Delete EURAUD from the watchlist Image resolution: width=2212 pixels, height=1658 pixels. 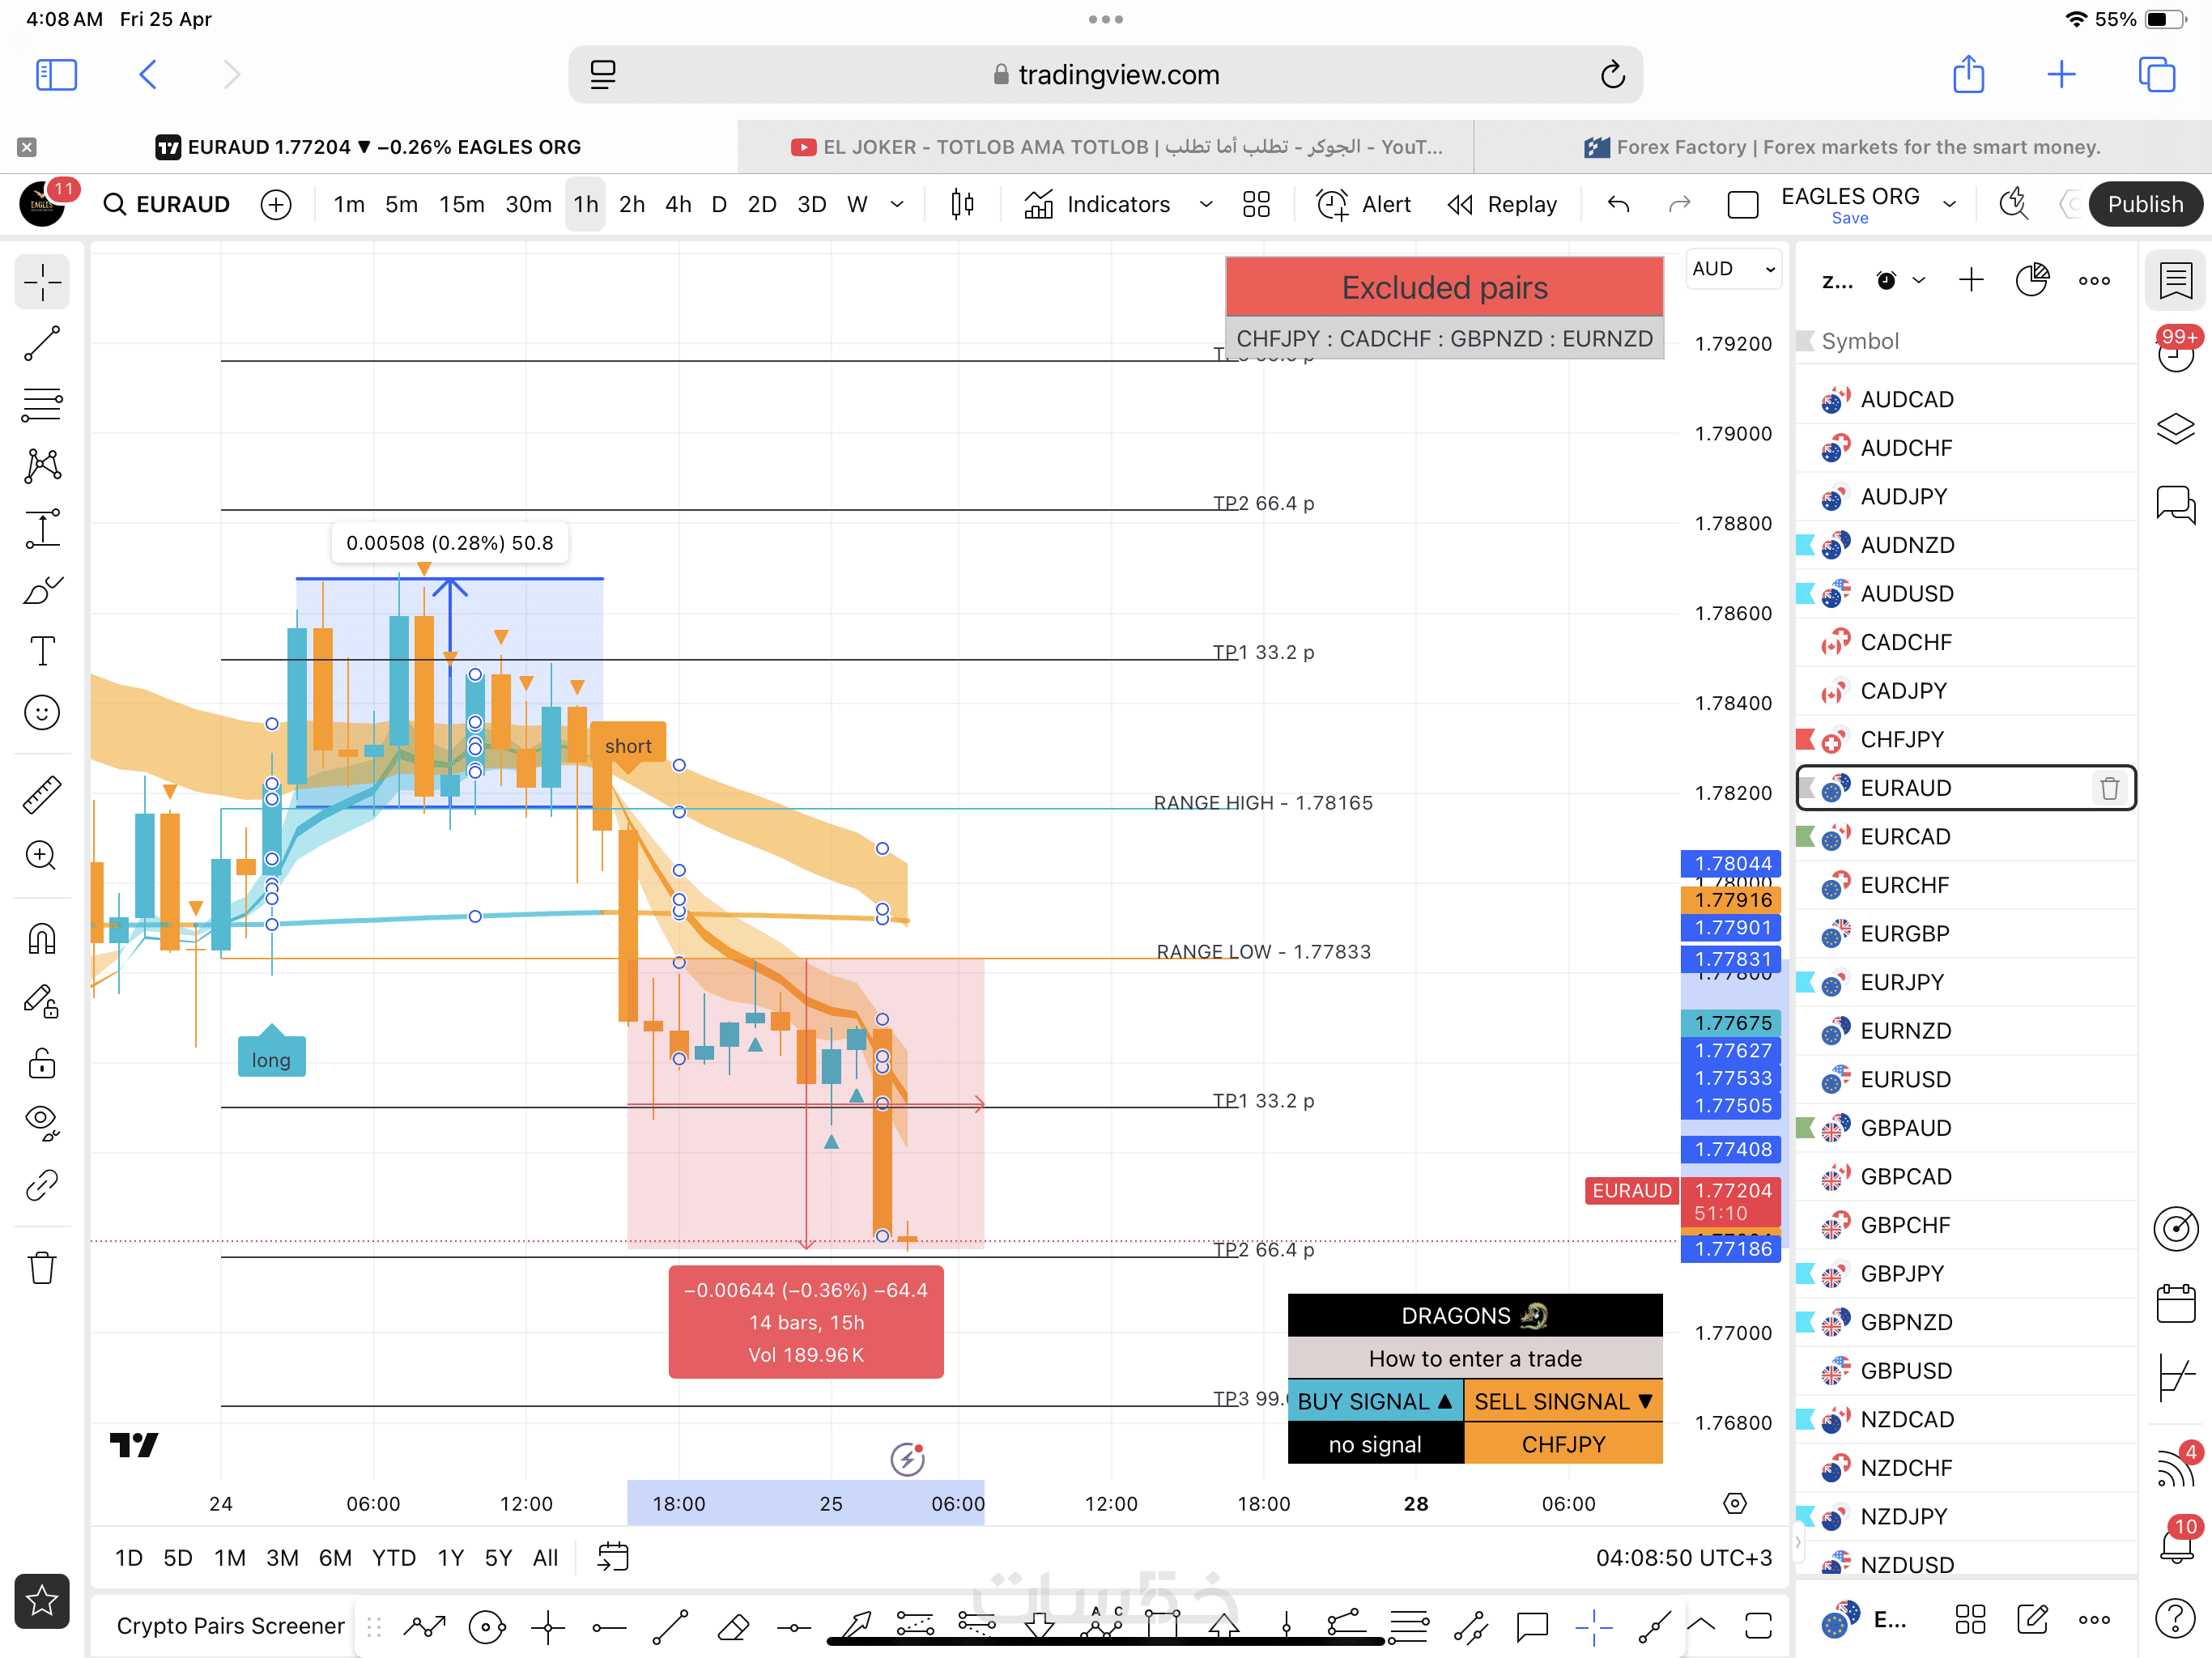2110,788
